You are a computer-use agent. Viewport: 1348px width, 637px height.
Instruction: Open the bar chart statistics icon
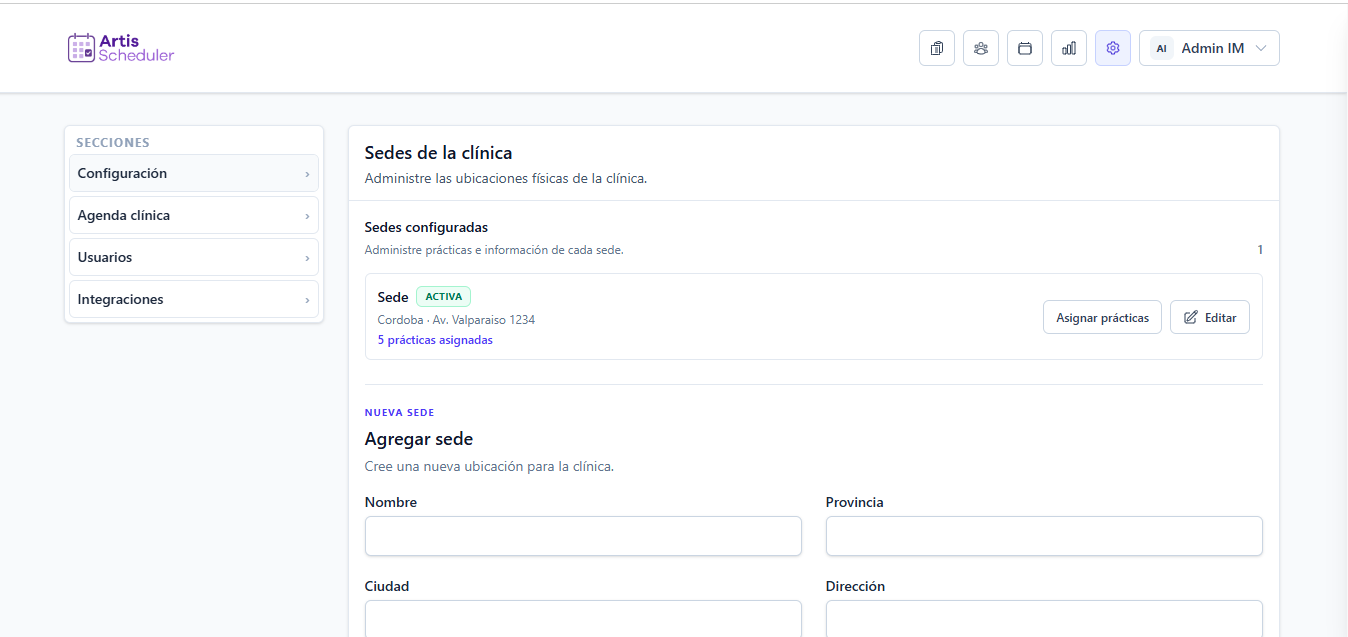pyautogui.click(x=1069, y=48)
